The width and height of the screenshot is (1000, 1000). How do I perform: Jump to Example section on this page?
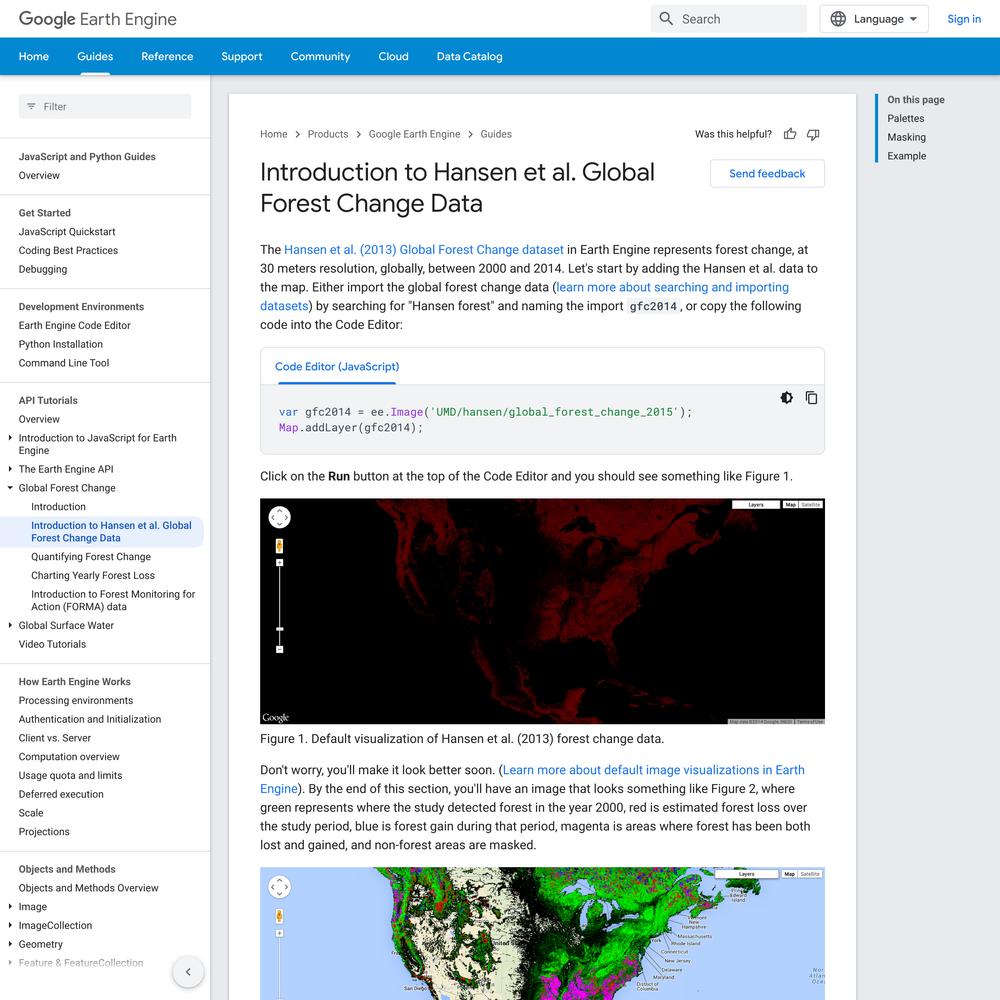click(906, 156)
